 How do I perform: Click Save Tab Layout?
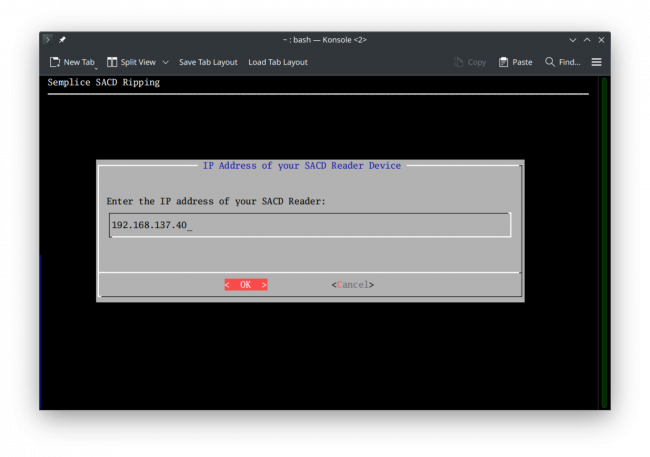pos(208,62)
